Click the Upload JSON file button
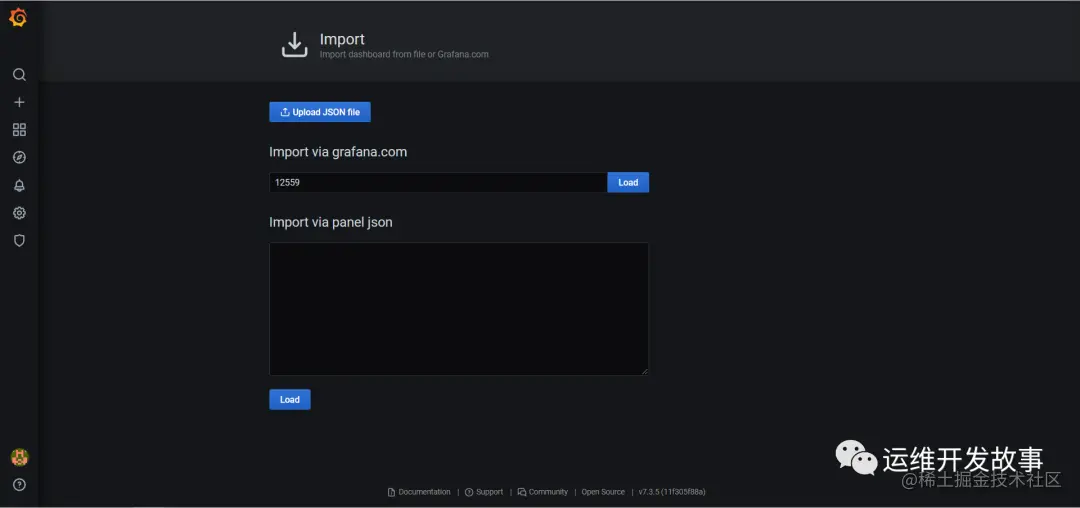The image size is (1080, 508). (x=320, y=112)
